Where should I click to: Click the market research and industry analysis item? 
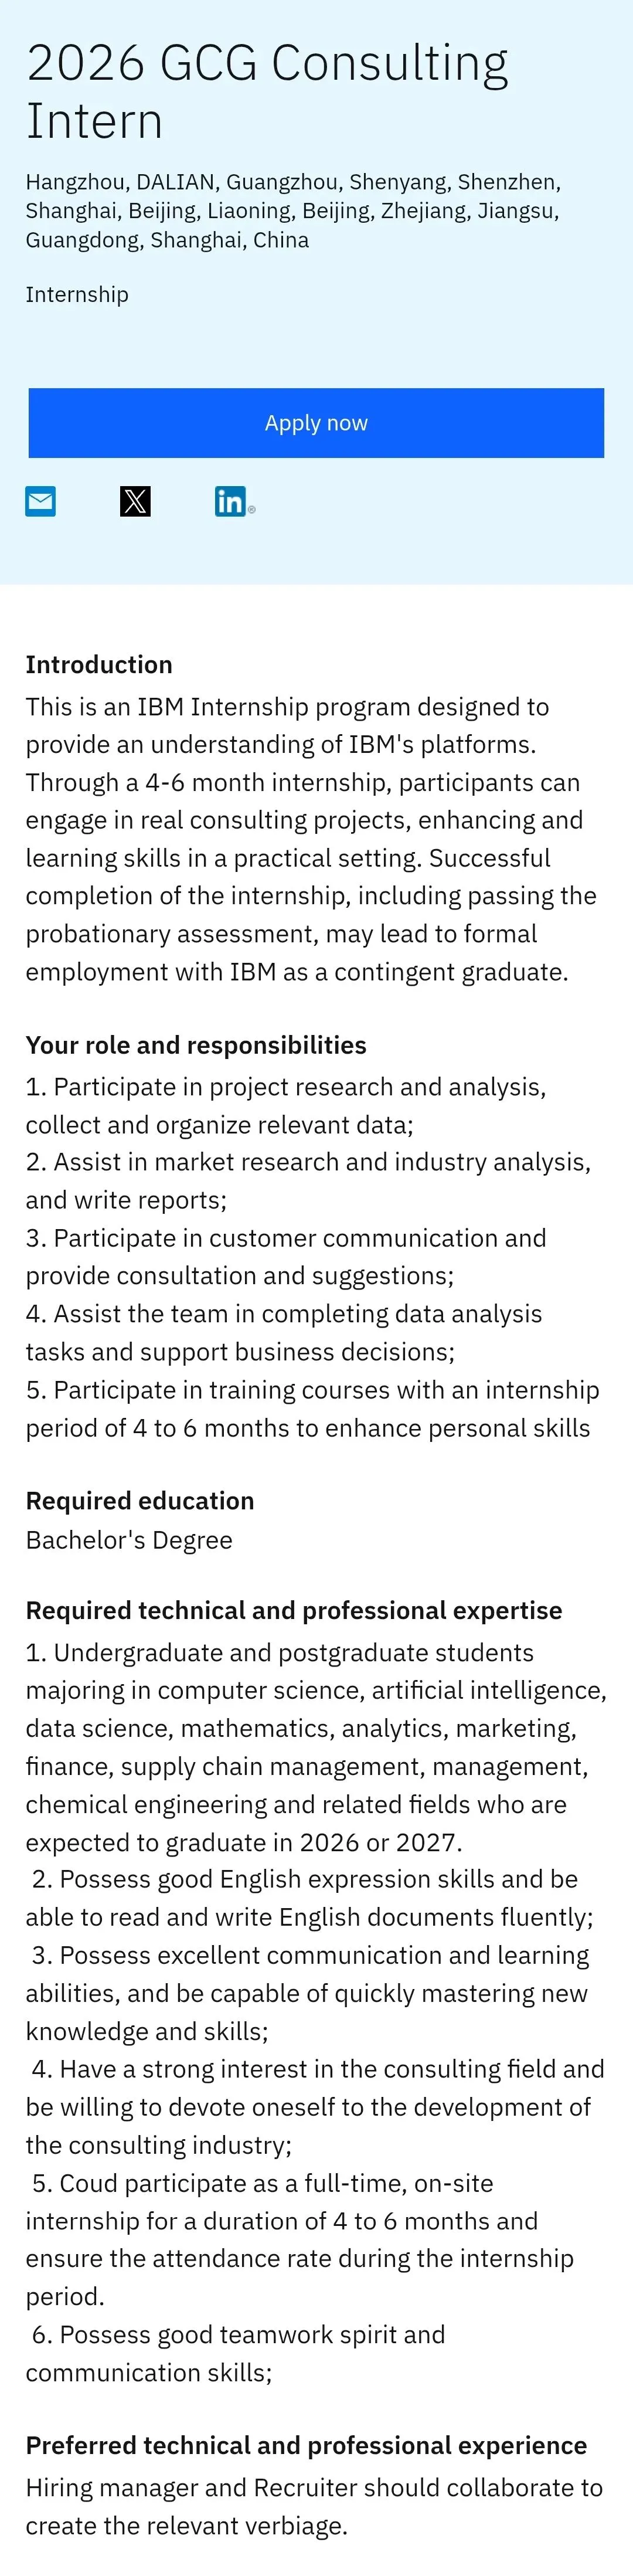point(308,1181)
